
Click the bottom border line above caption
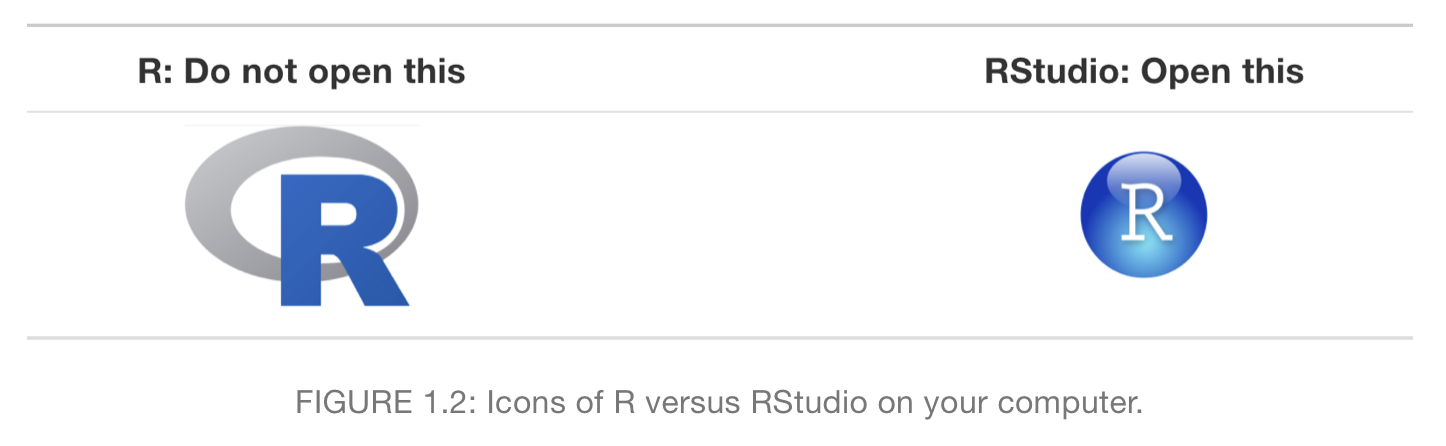click(x=720, y=338)
